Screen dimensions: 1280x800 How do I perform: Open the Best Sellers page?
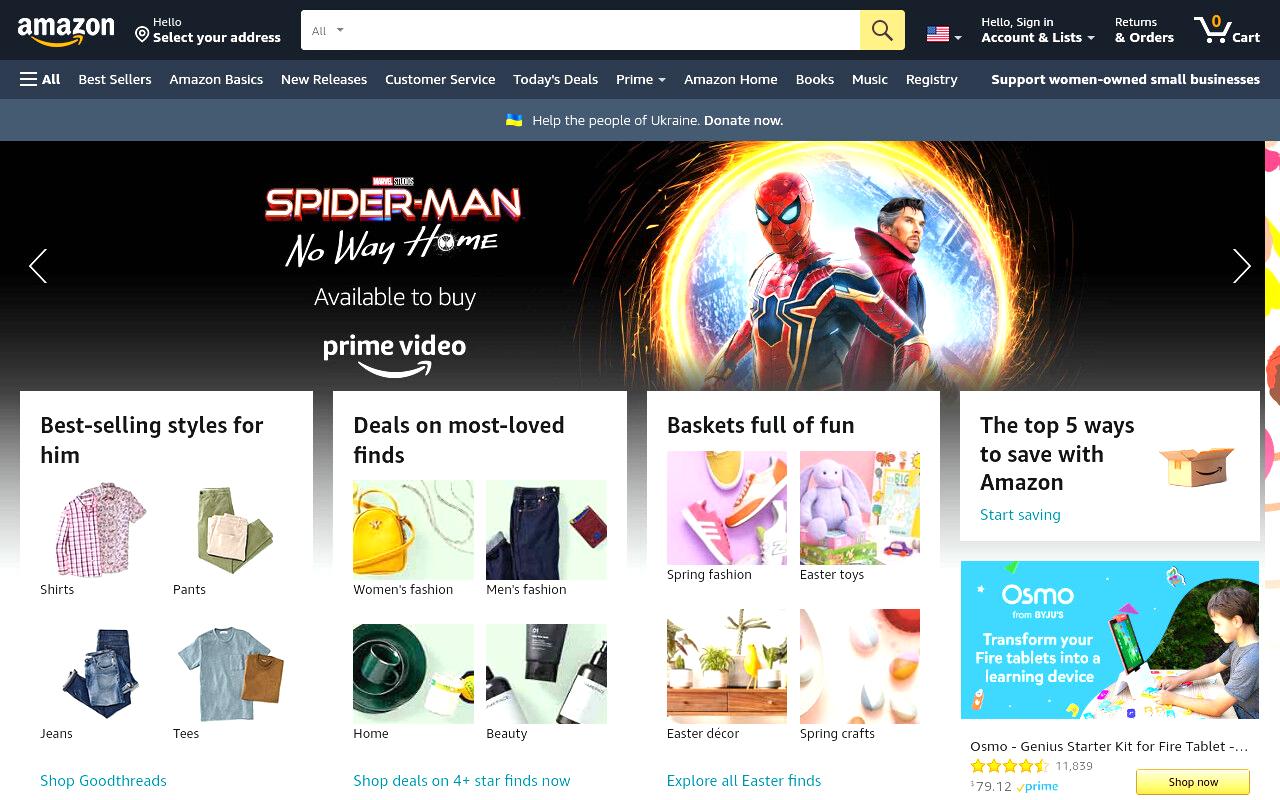point(115,79)
